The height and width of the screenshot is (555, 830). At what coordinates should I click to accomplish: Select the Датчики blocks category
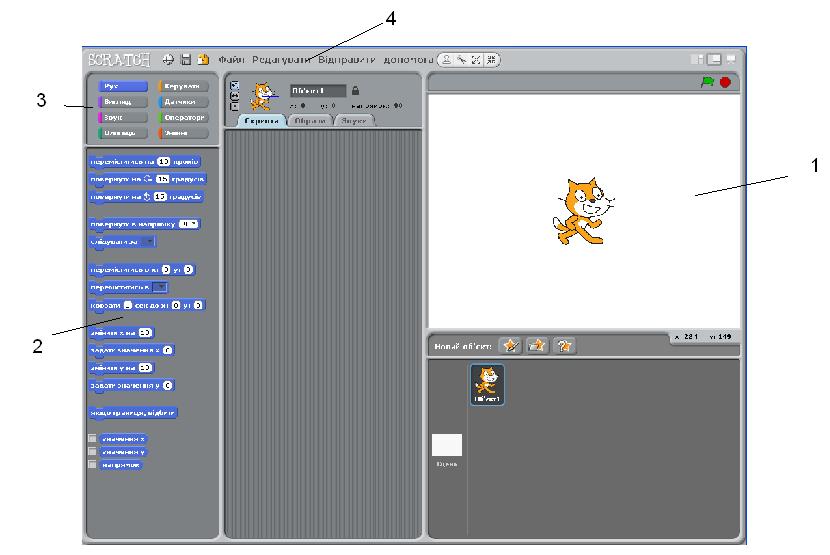183,102
